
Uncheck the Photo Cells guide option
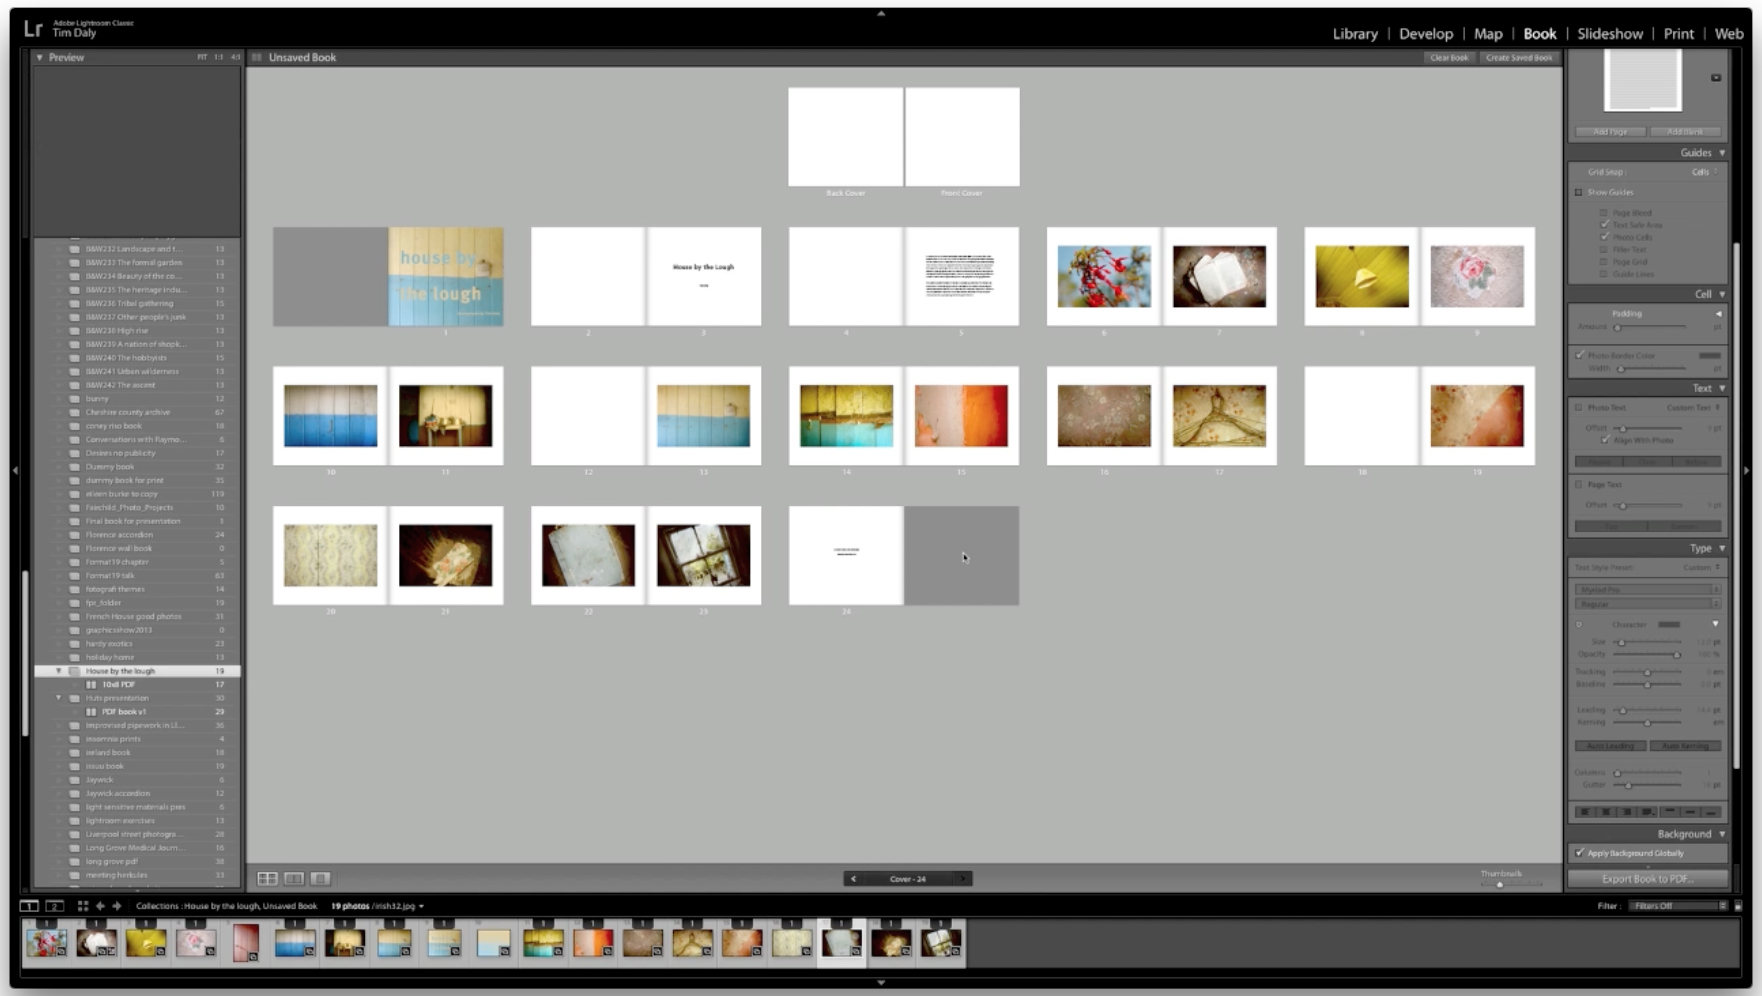[x=1605, y=238]
